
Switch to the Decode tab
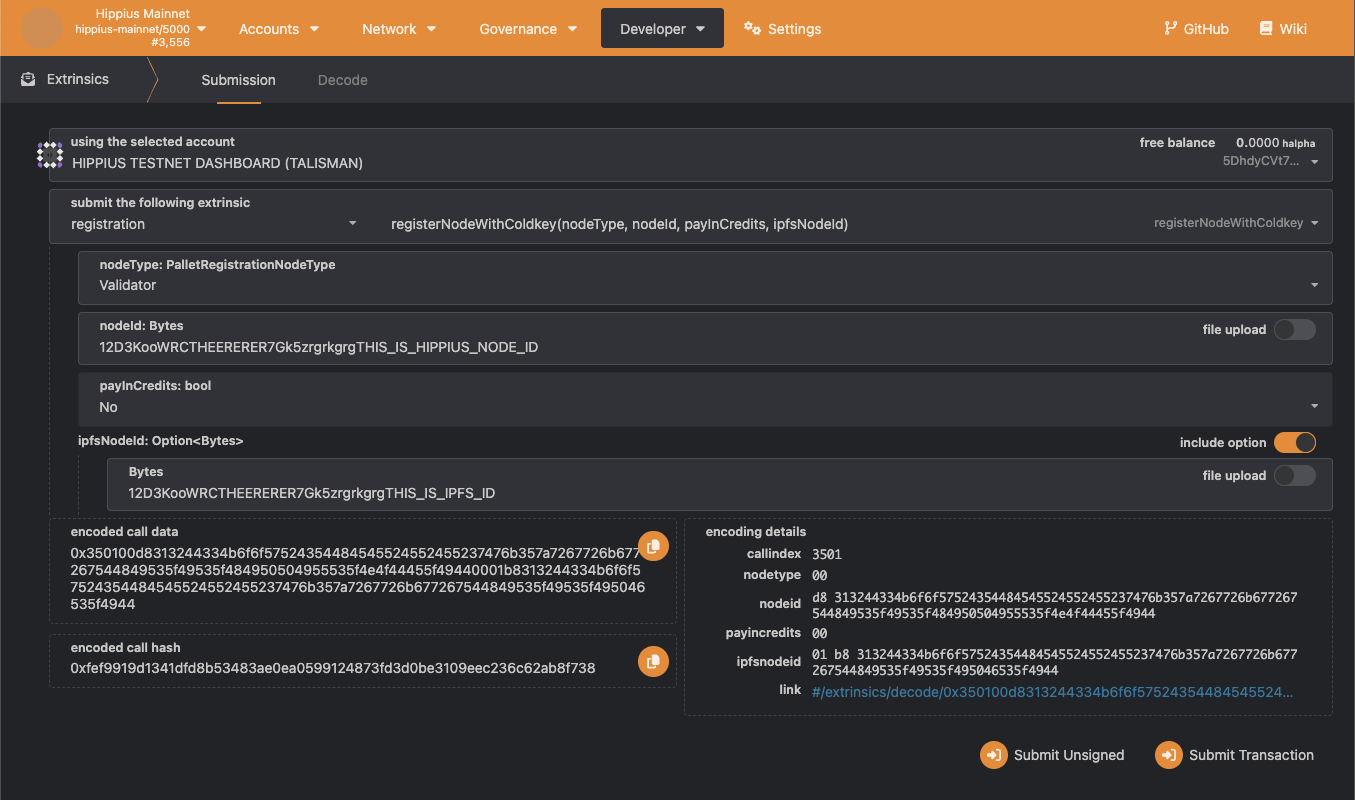point(343,80)
